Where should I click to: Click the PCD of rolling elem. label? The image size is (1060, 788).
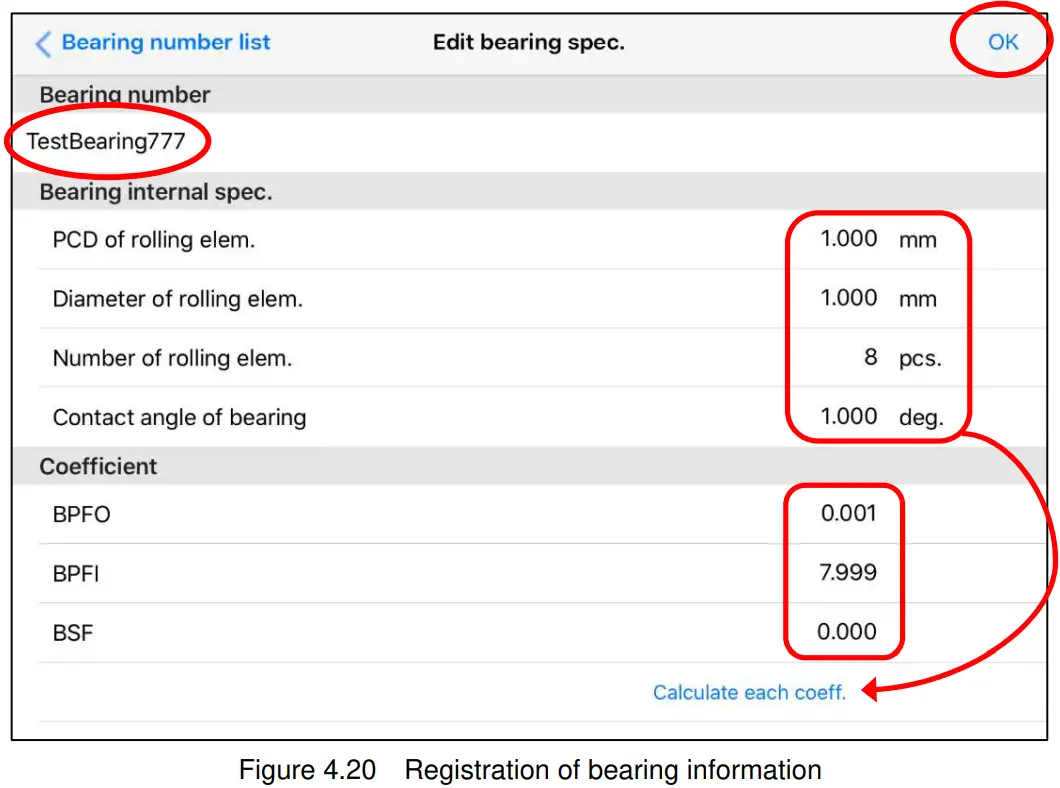[154, 240]
